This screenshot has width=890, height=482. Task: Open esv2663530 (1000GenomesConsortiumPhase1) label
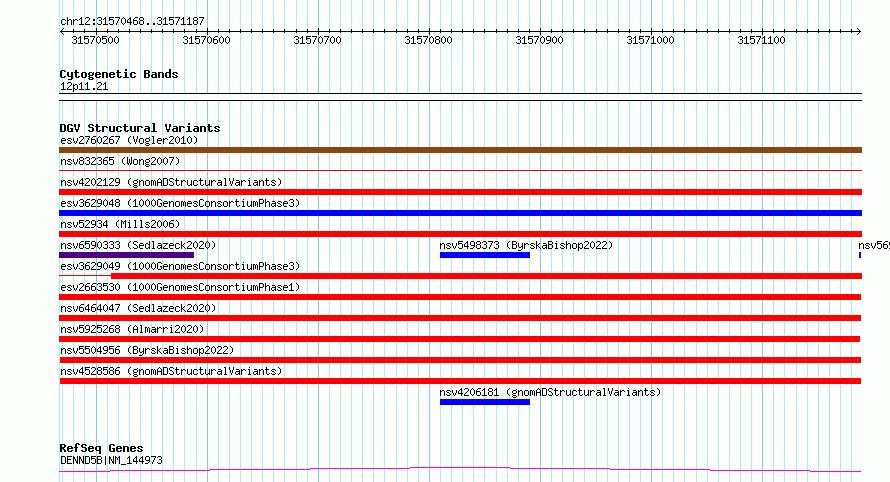coord(180,287)
